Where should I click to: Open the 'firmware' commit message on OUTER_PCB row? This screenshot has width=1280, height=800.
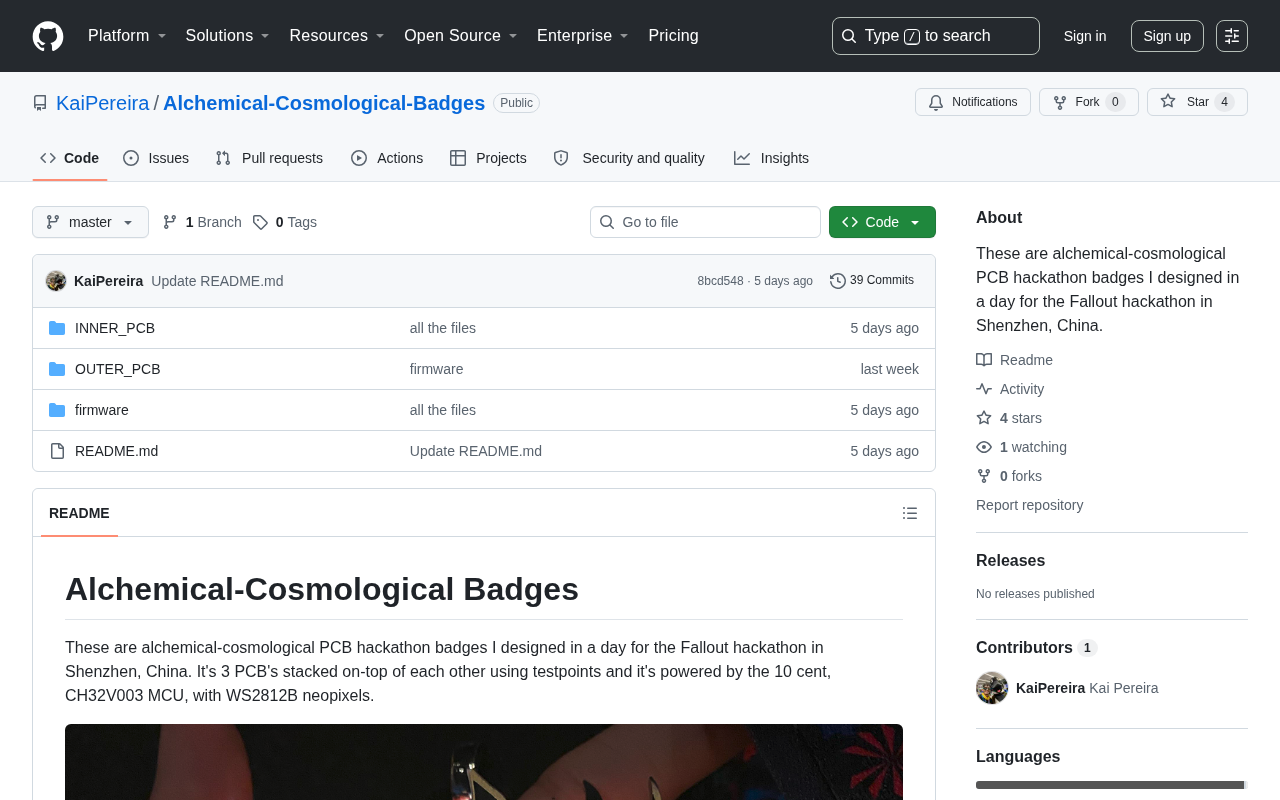[x=437, y=369]
